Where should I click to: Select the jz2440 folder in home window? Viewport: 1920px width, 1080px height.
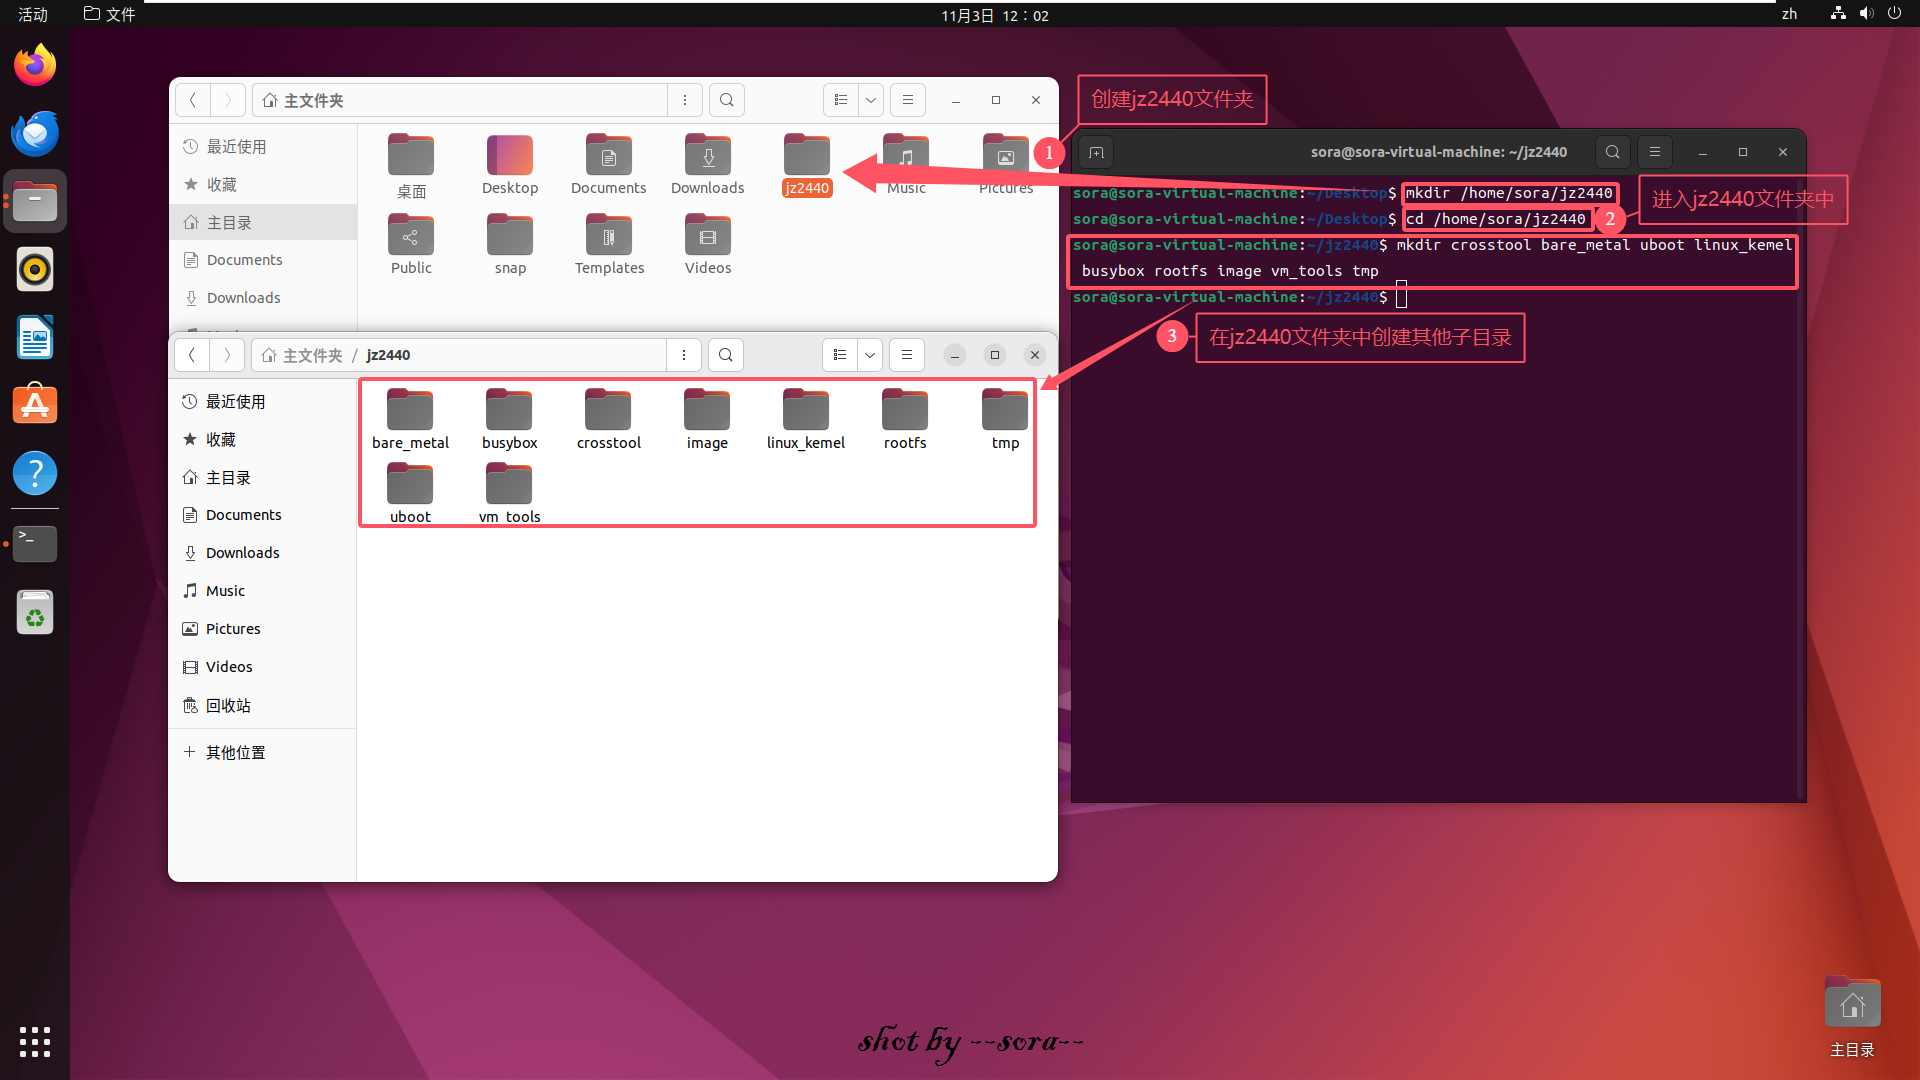[x=807, y=165]
